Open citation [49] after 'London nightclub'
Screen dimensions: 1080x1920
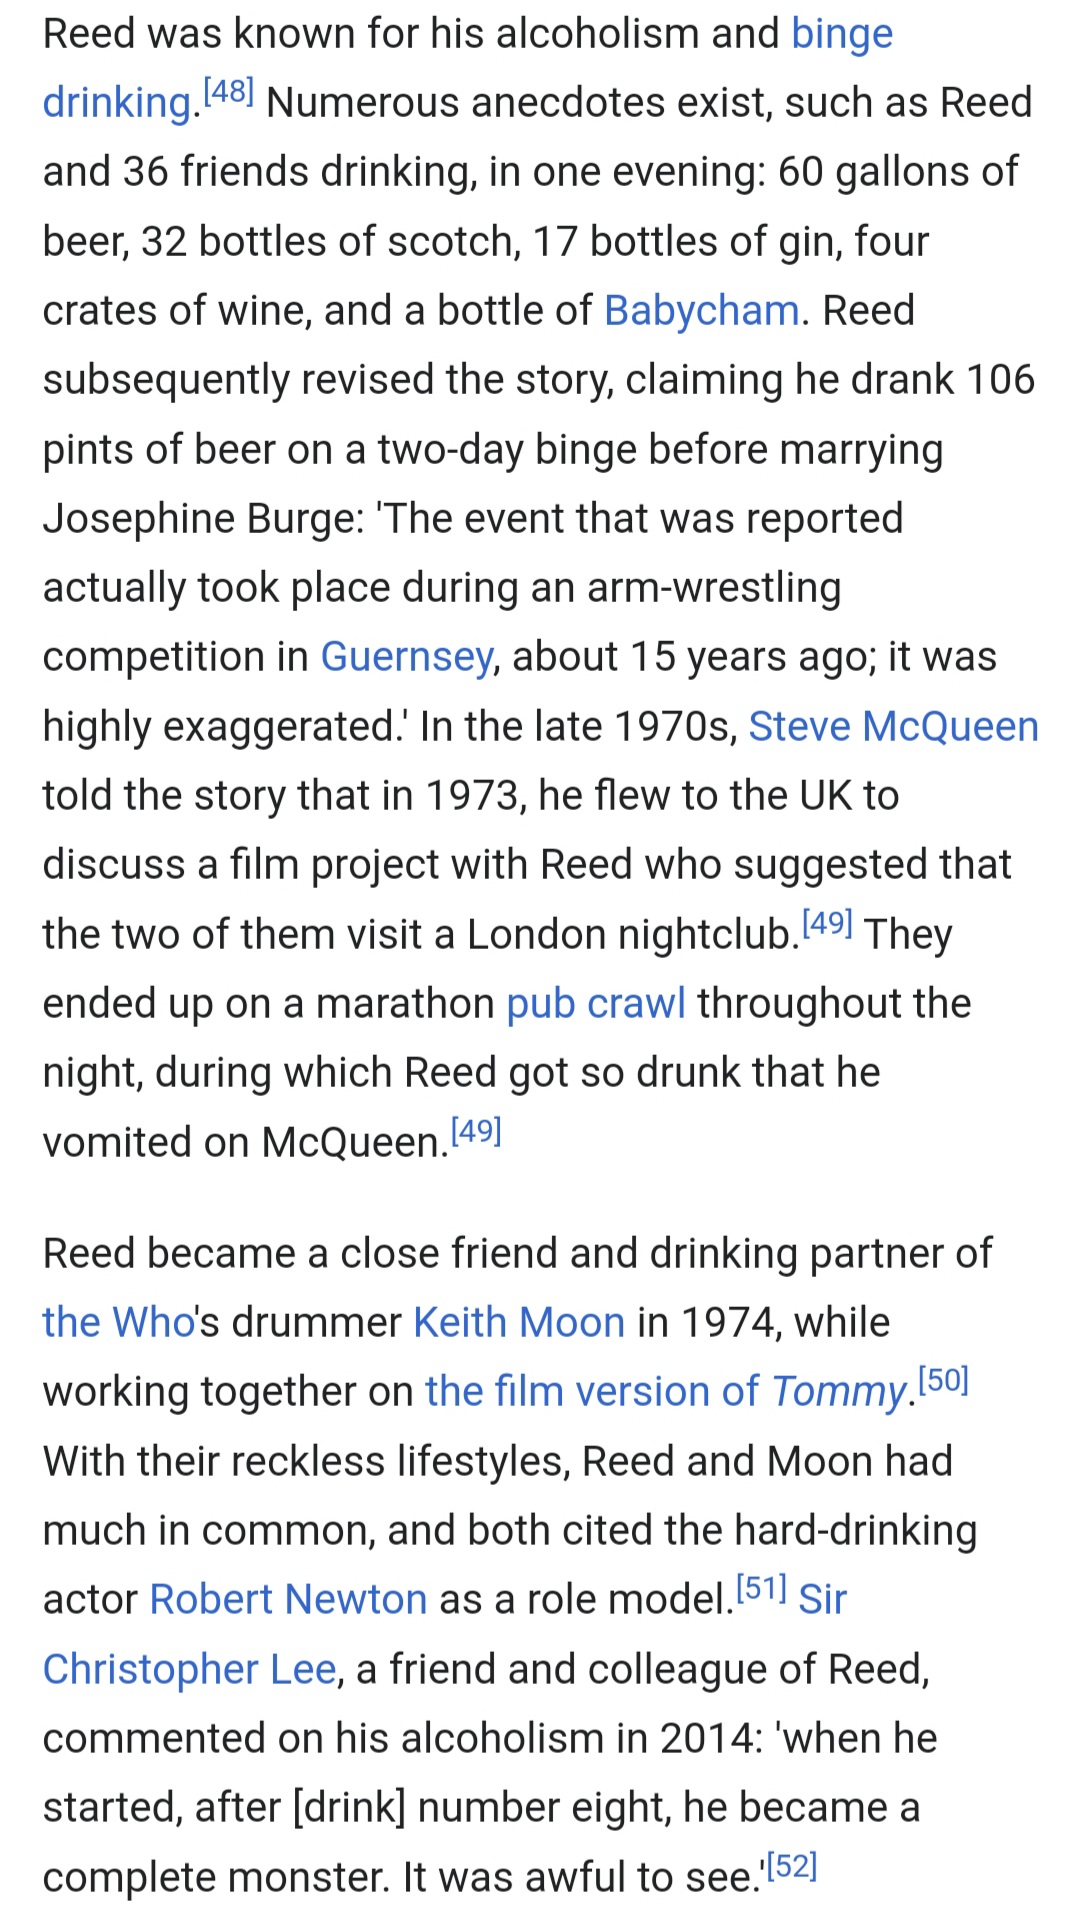click(x=827, y=922)
